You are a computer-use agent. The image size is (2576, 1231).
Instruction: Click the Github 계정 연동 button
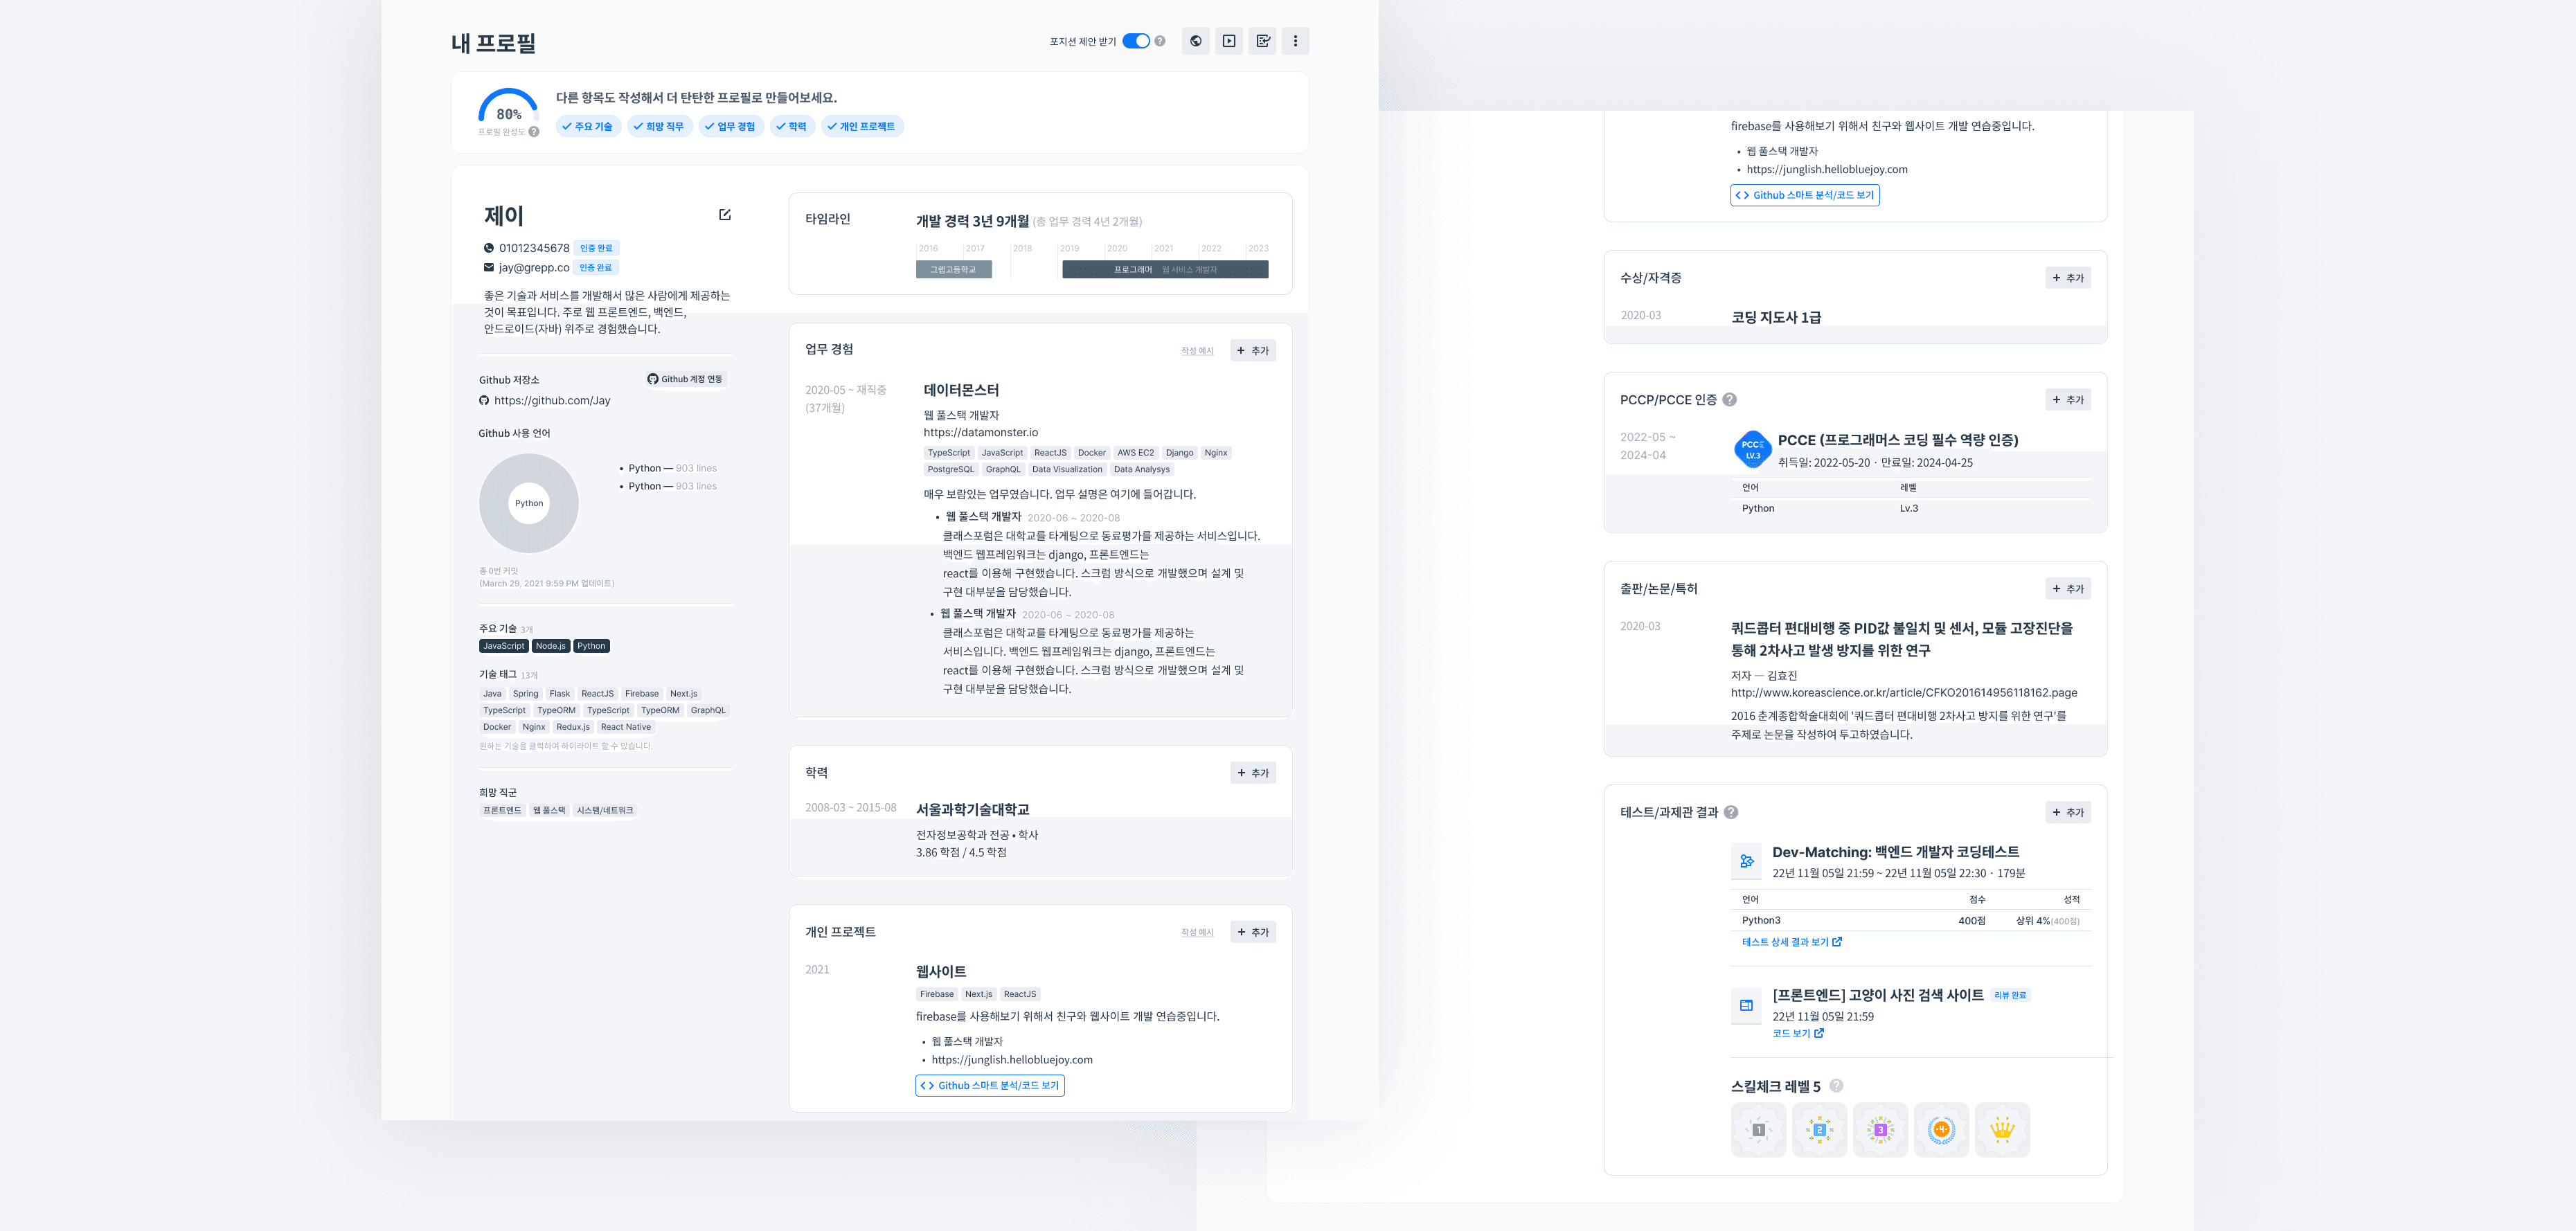click(x=685, y=379)
